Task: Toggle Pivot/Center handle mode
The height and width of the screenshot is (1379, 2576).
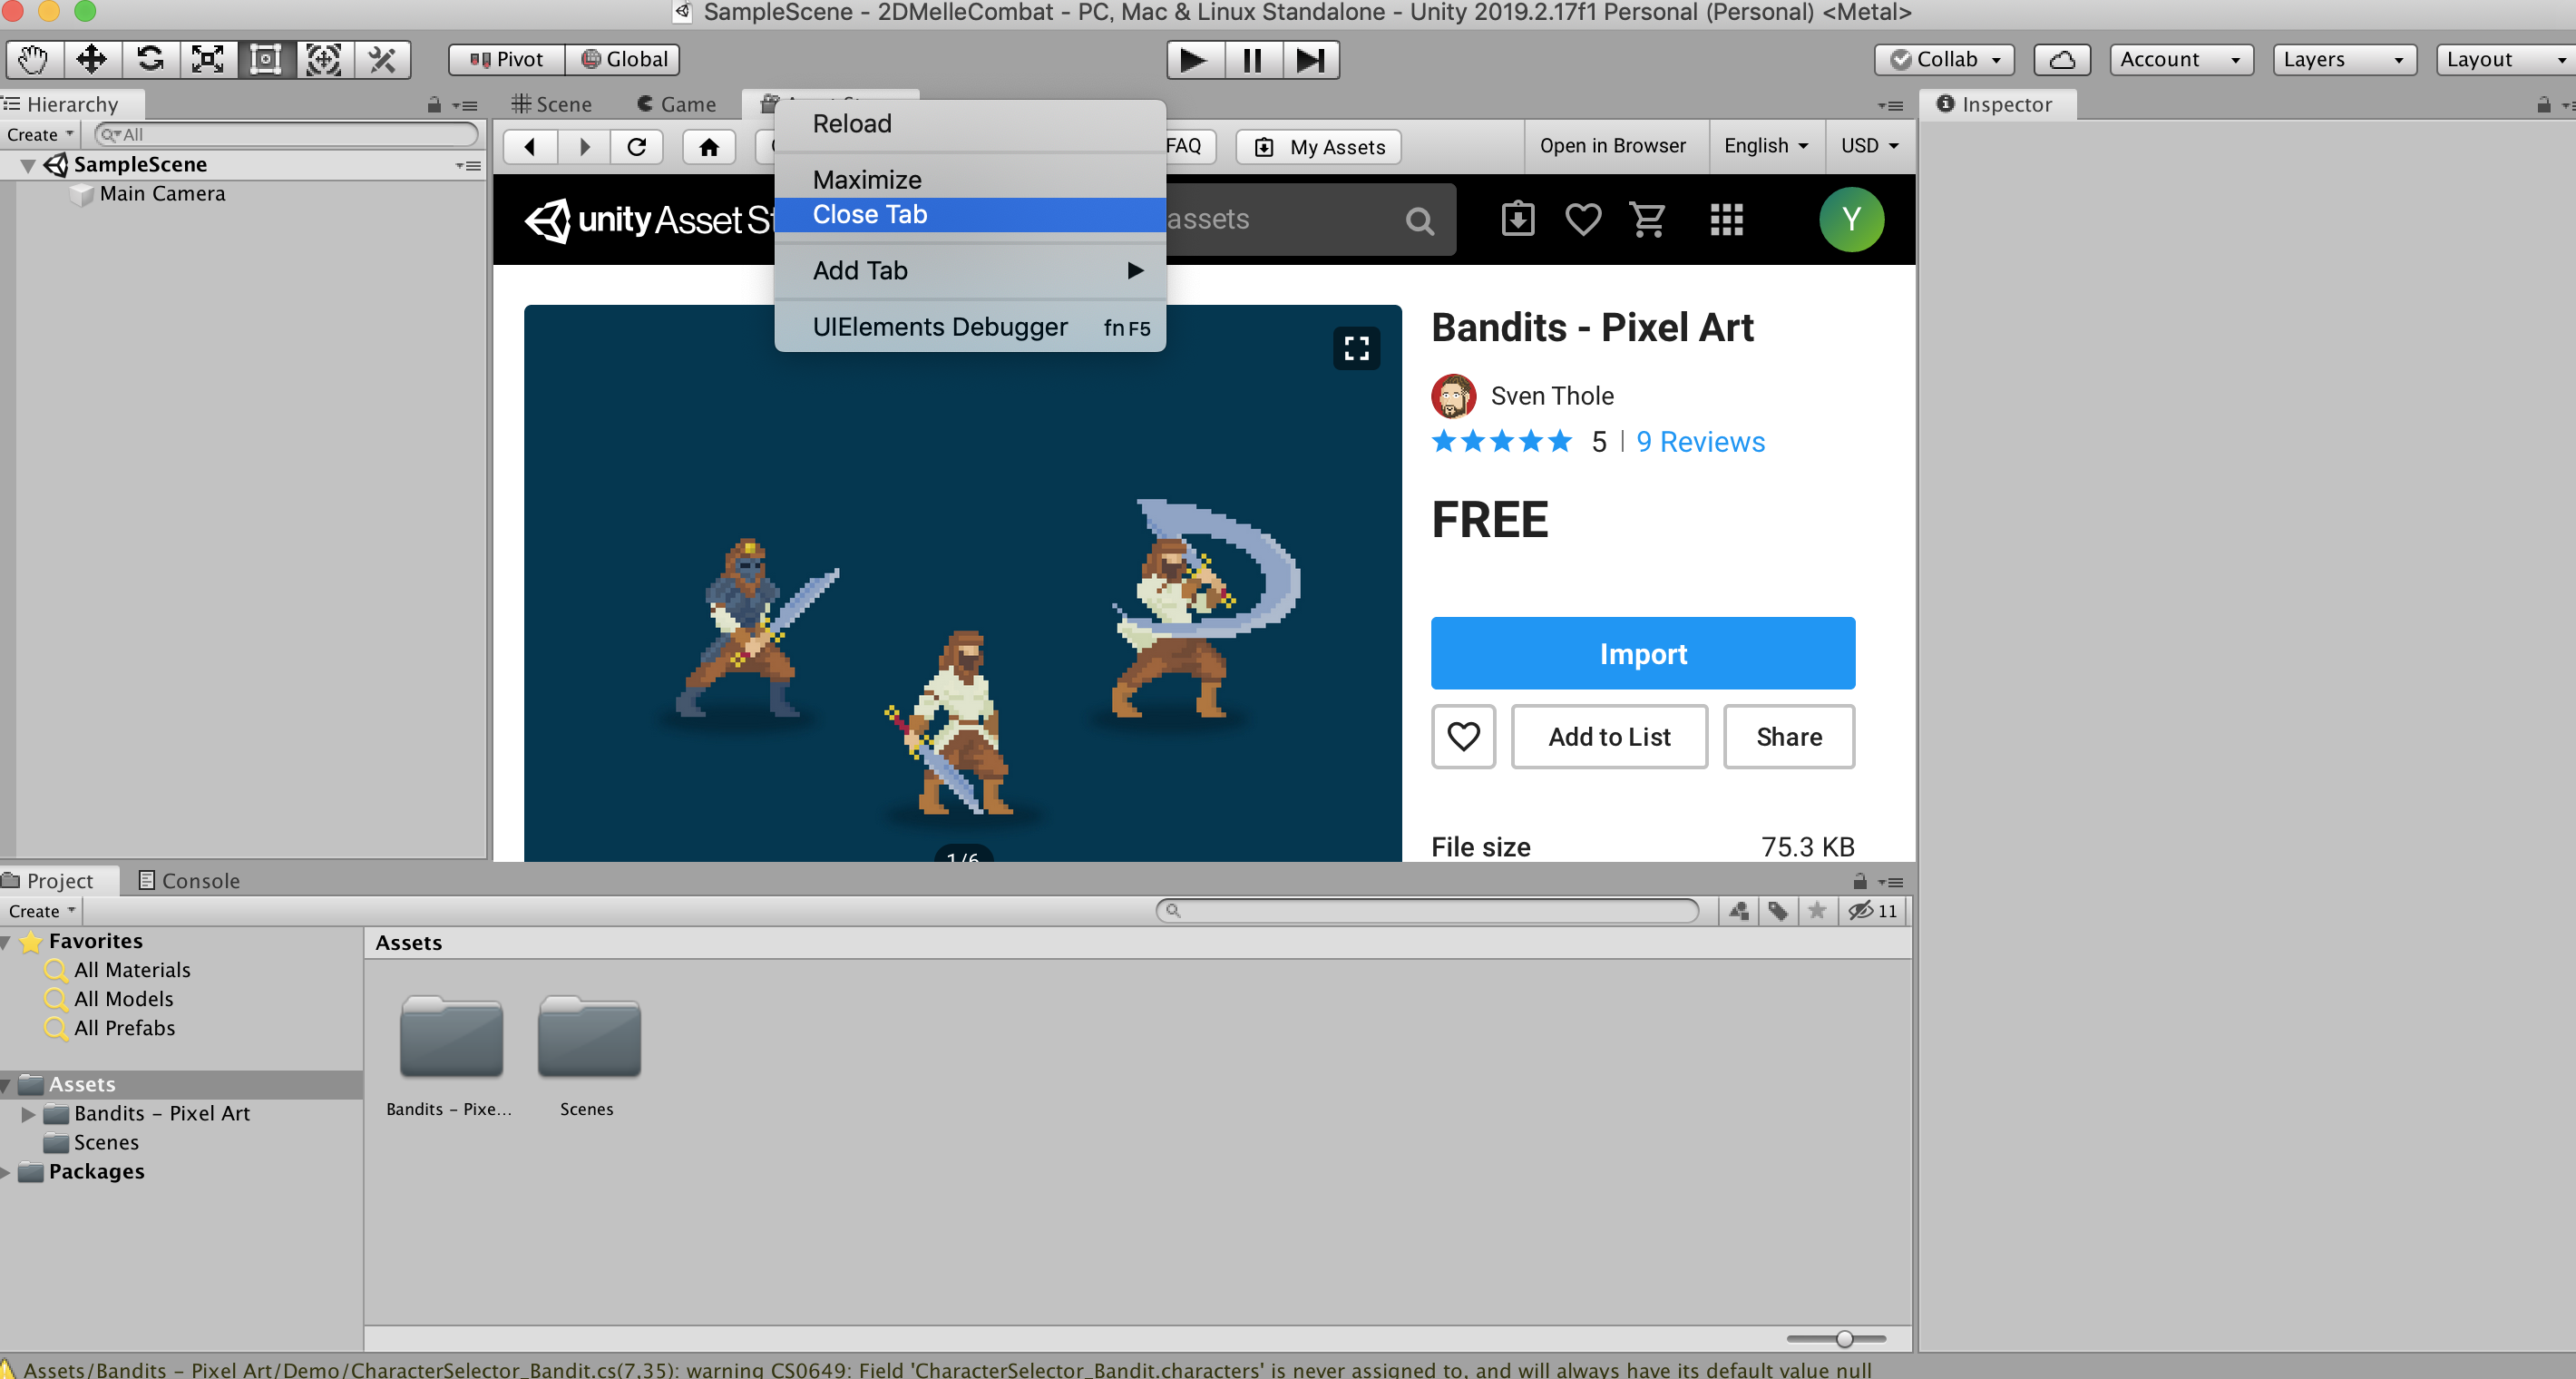Action: [507, 59]
